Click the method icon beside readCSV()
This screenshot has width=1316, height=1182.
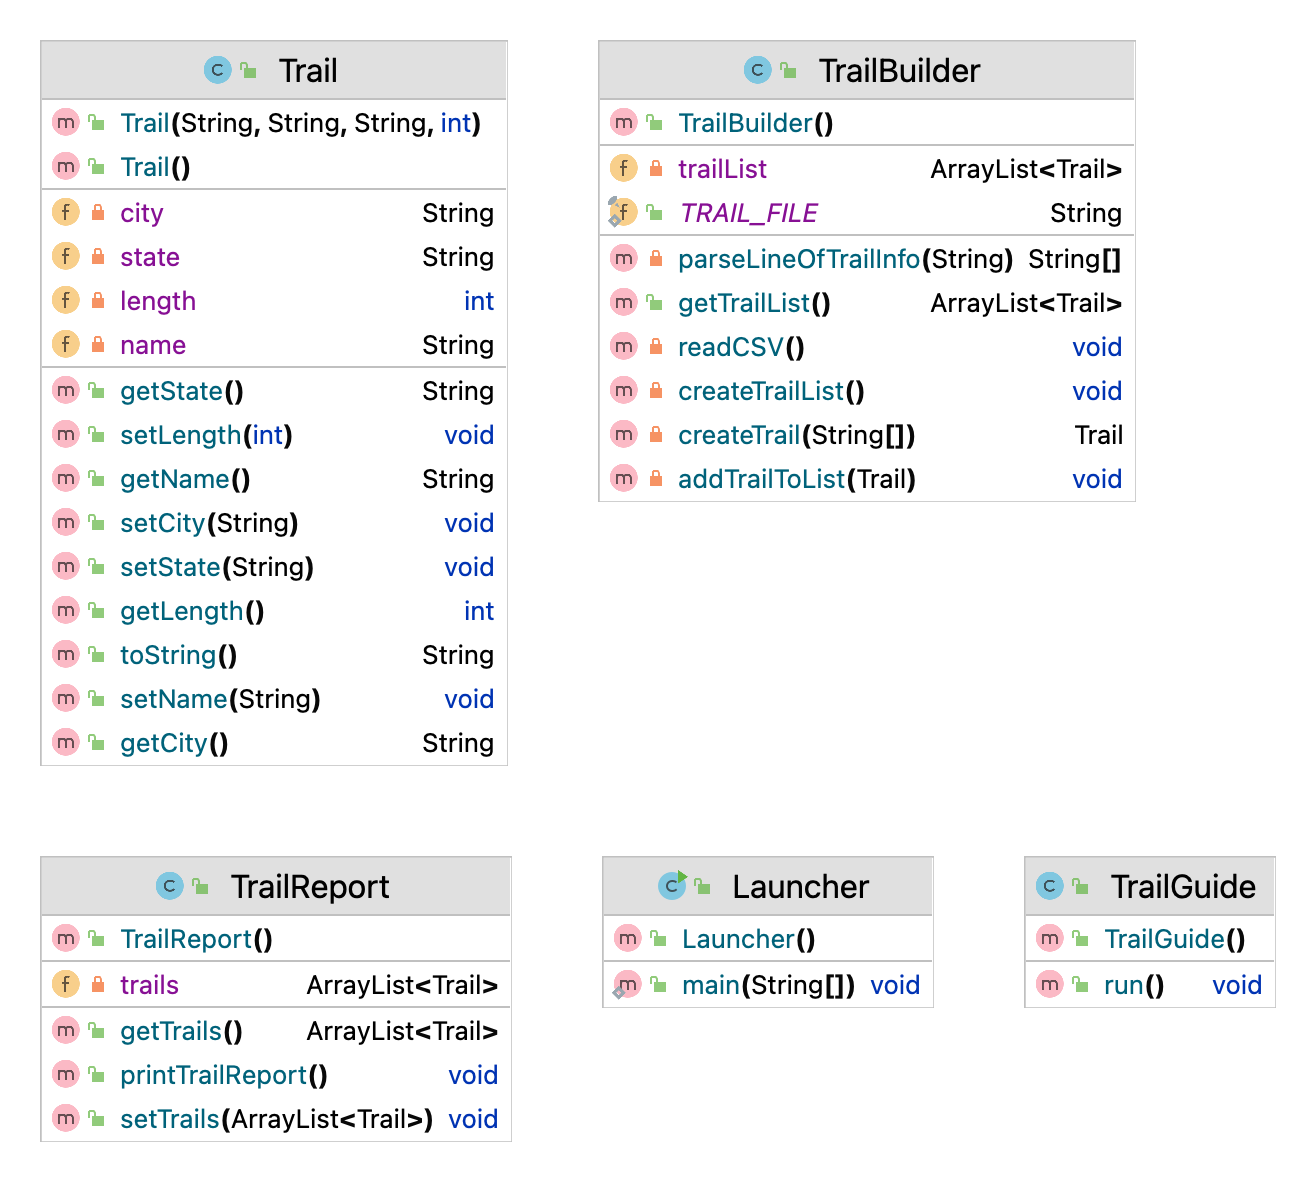pyautogui.click(x=624, y=346)
